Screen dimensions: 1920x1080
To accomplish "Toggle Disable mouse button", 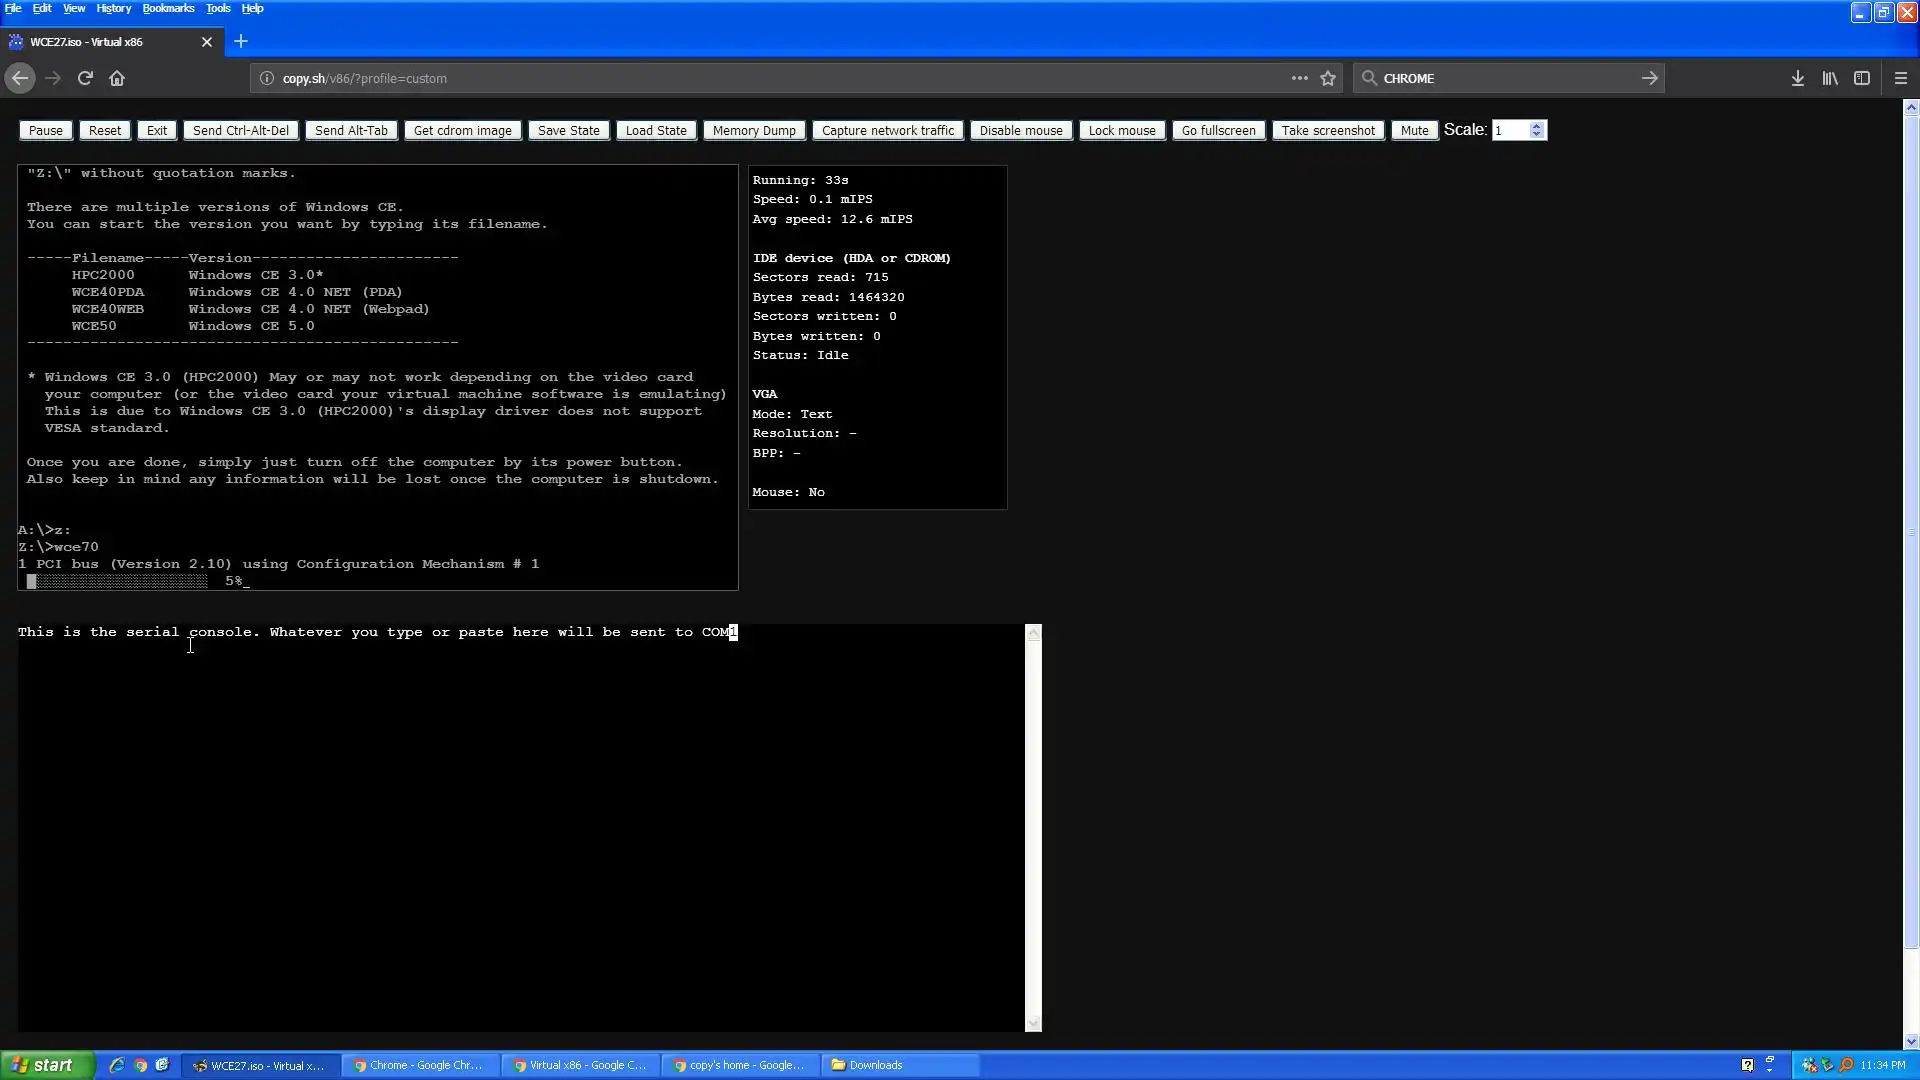I will click(1020, 131).
